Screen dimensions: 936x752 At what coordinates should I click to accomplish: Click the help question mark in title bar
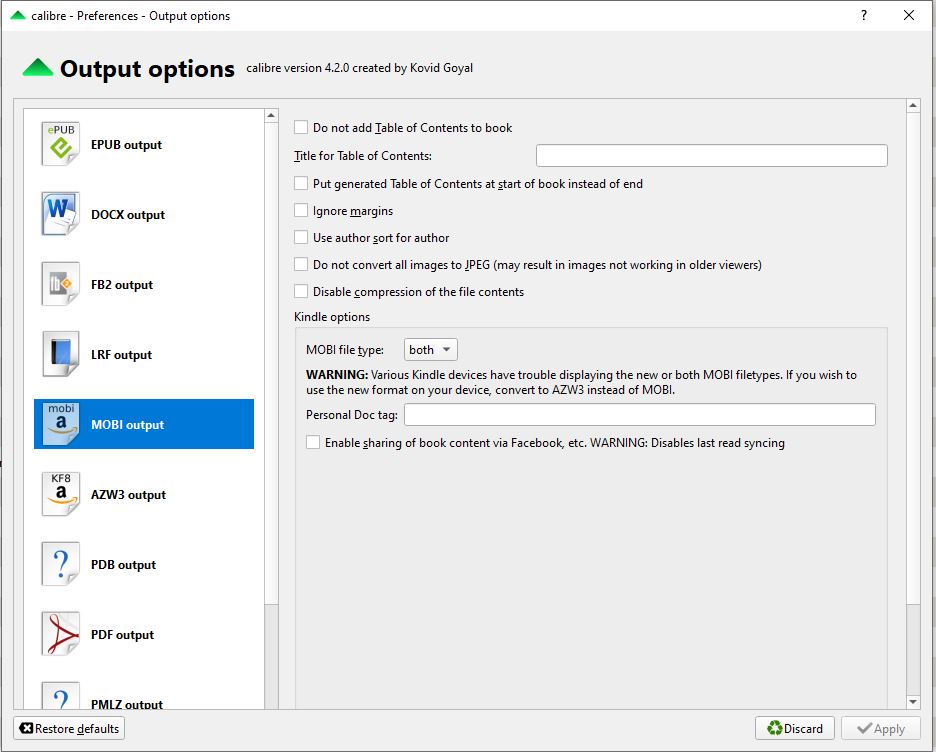864,16
